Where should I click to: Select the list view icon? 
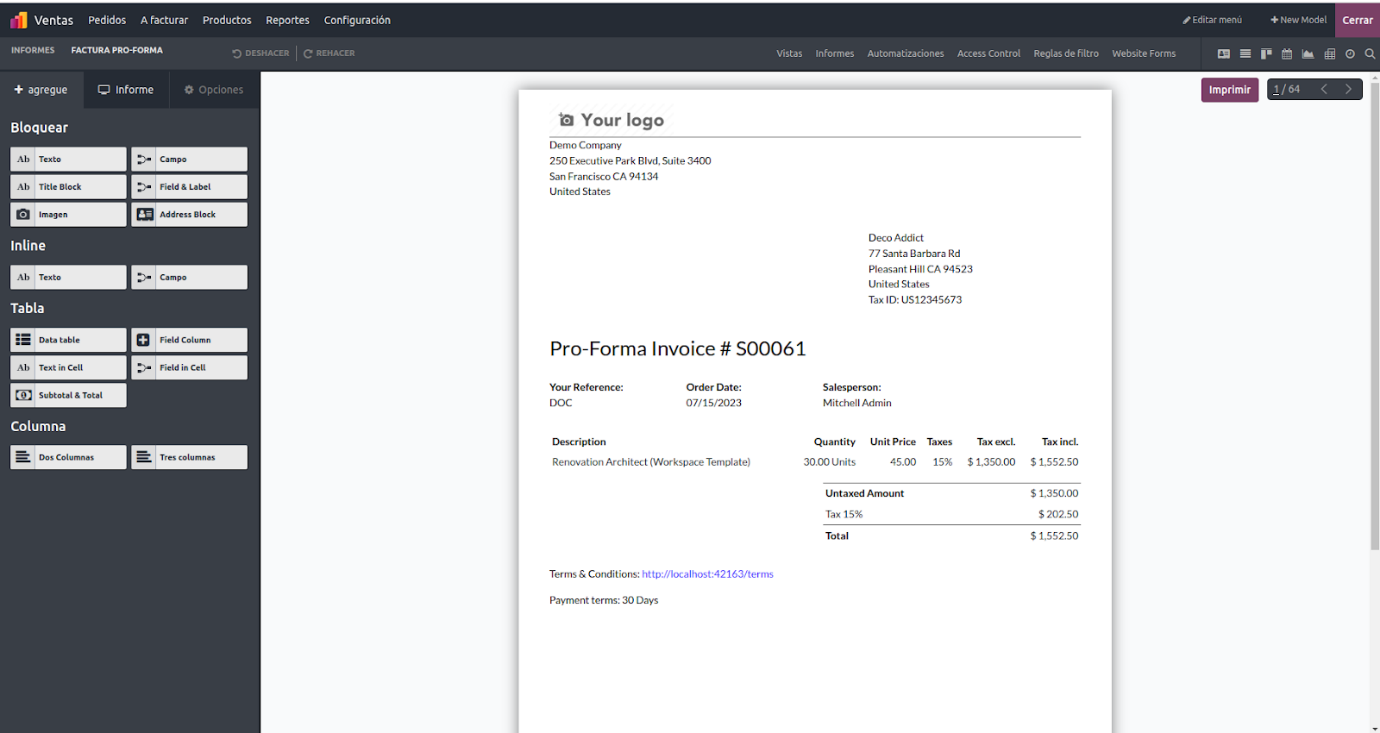point(1245,54)
